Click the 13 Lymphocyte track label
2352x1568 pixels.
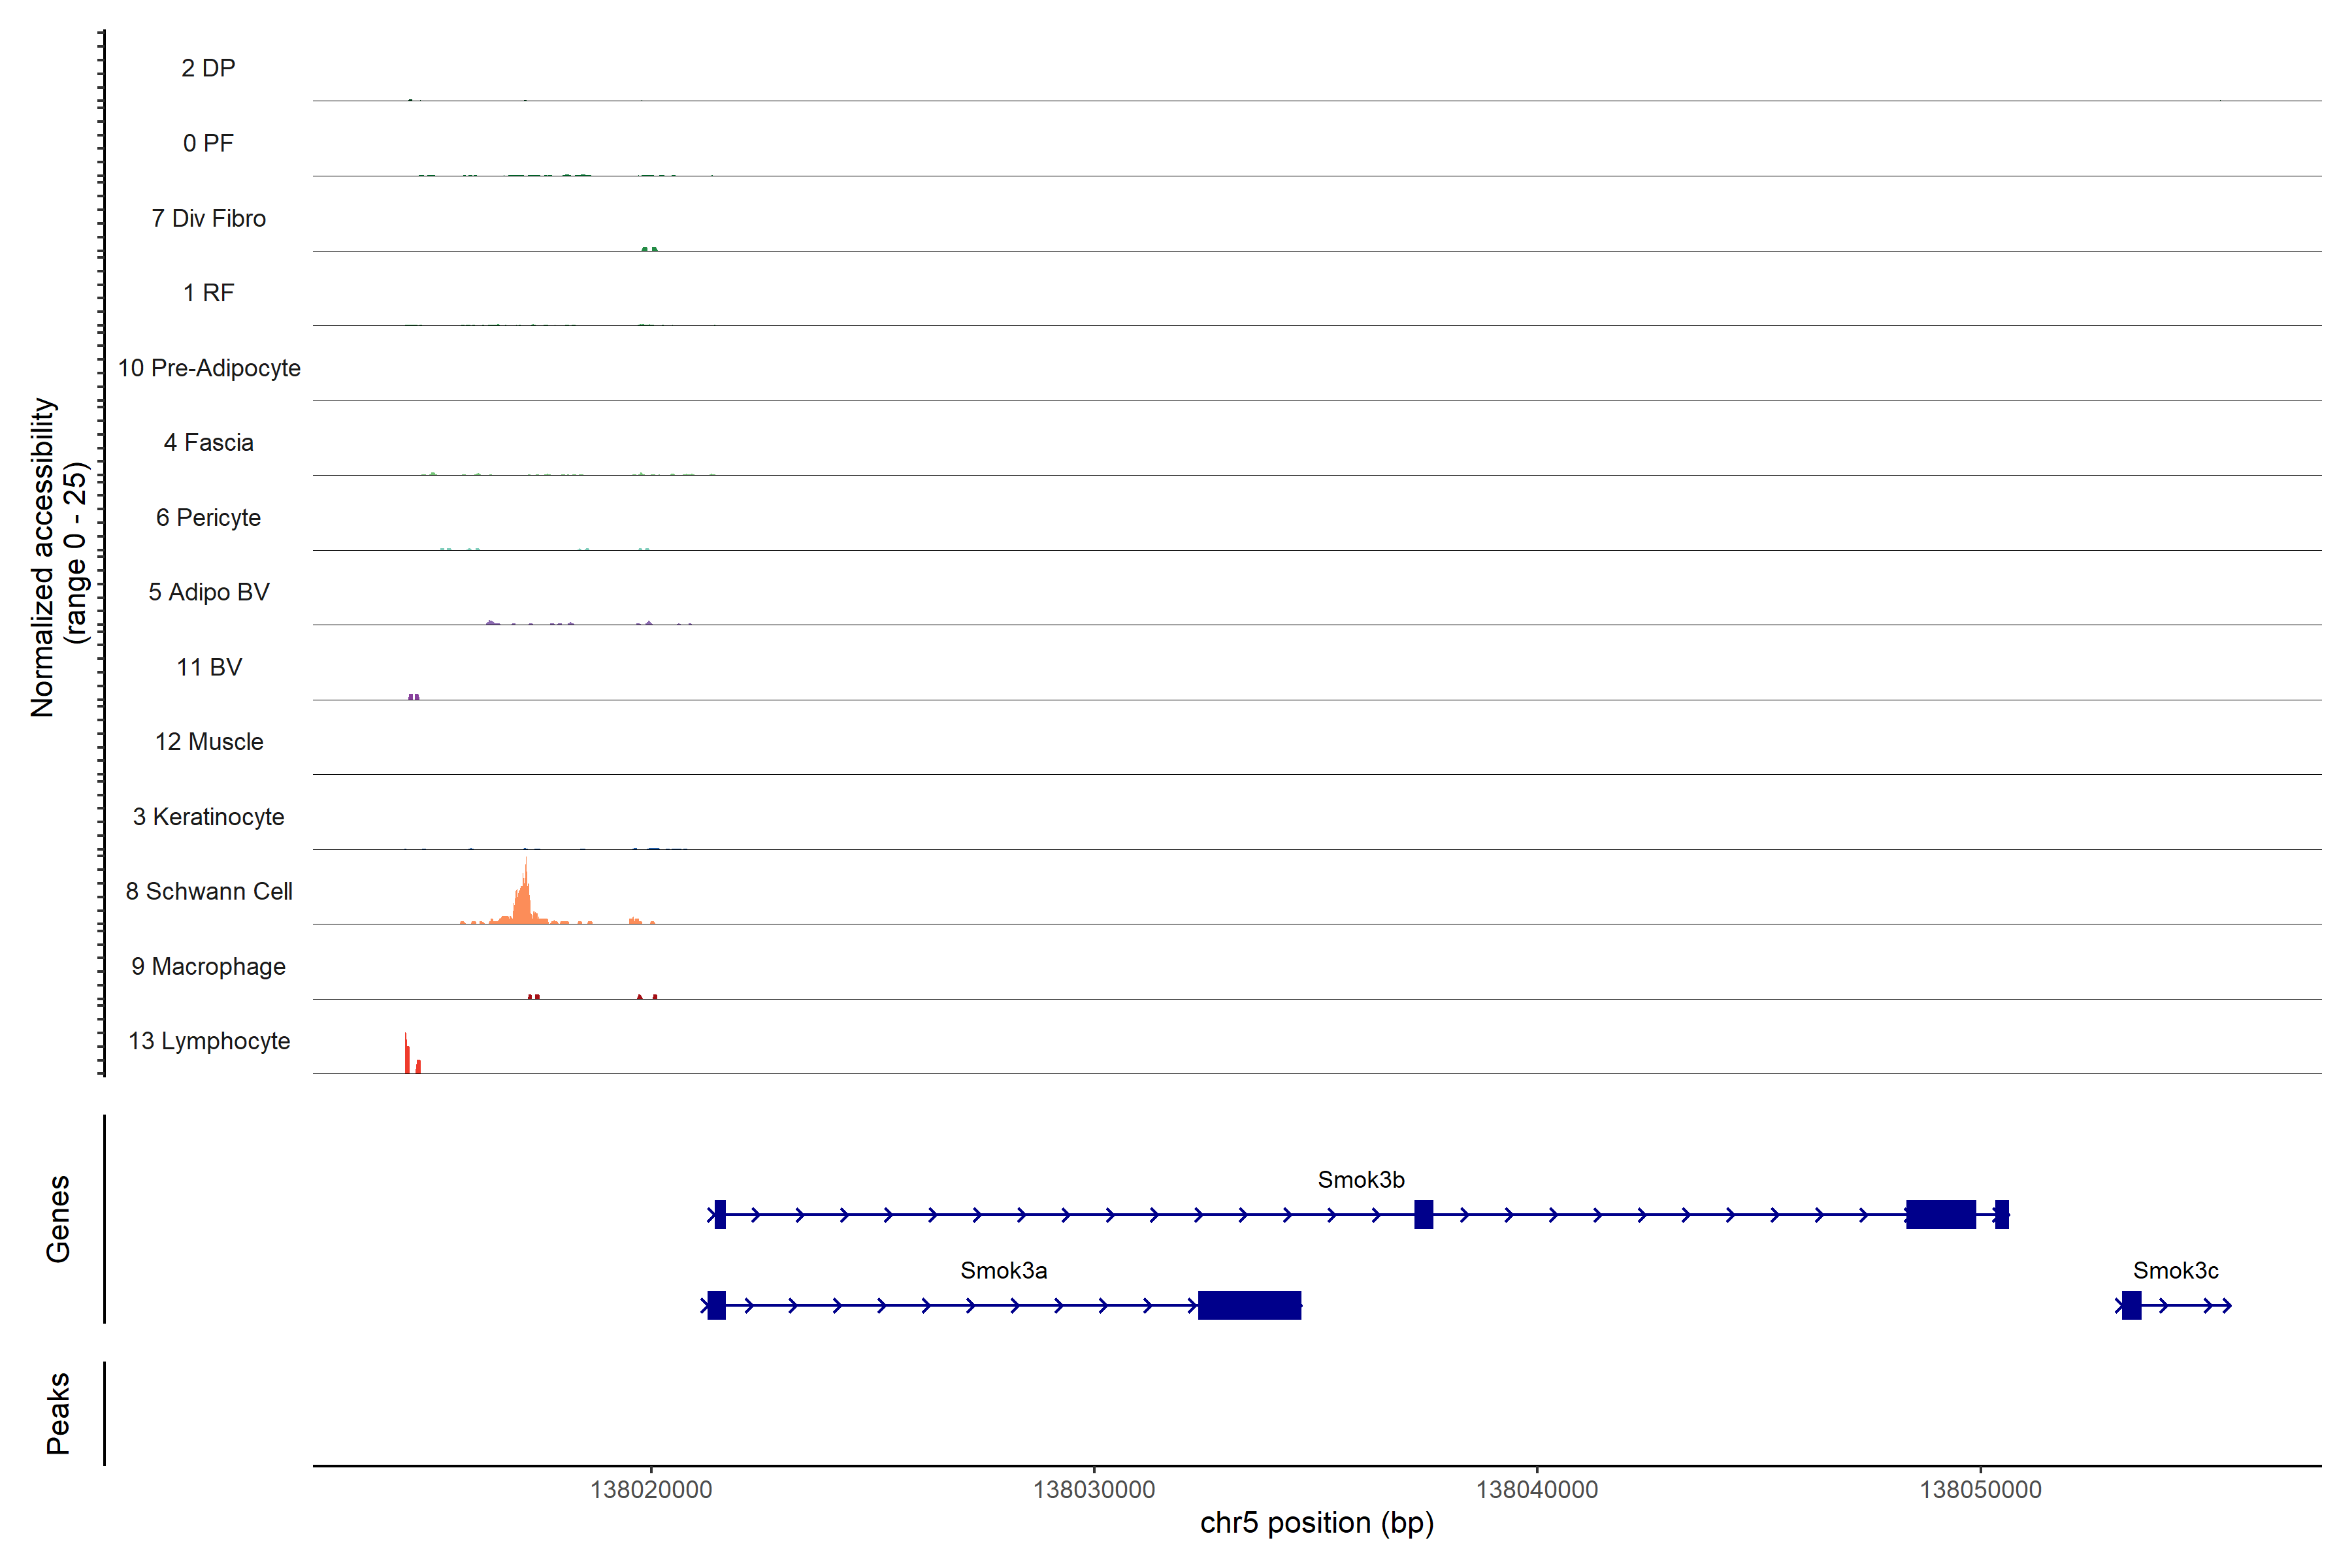pyautogui.click(x=209, y=1041)
